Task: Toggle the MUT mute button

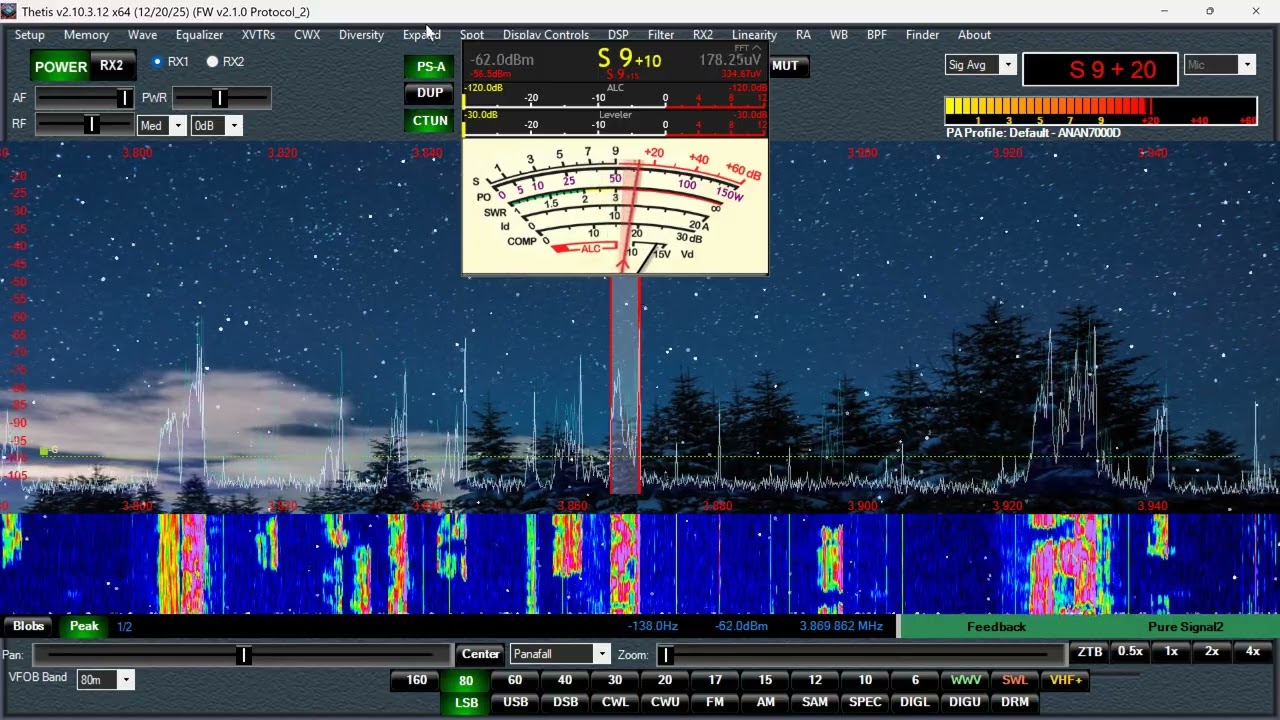Action: pos(786,66)
